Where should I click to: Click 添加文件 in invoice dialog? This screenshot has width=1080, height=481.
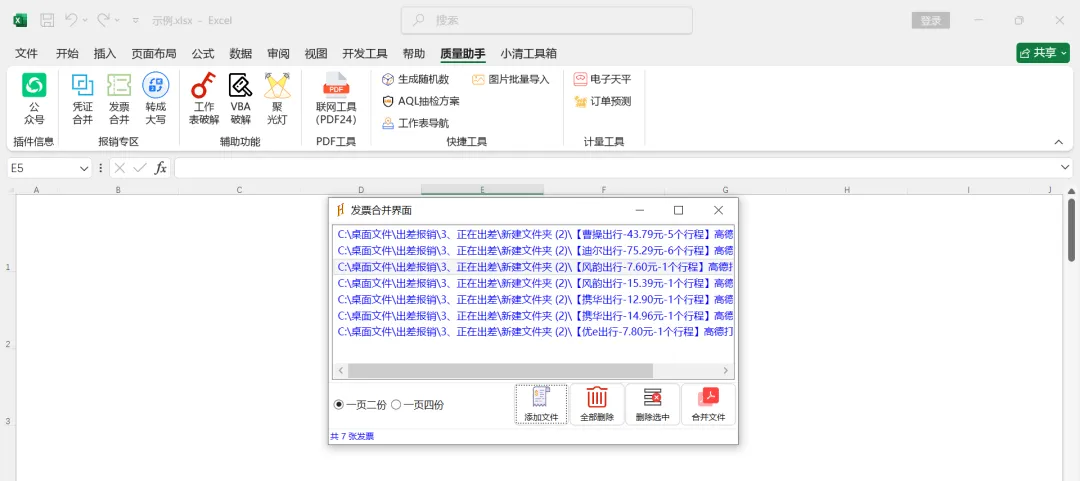click(541, 405)
